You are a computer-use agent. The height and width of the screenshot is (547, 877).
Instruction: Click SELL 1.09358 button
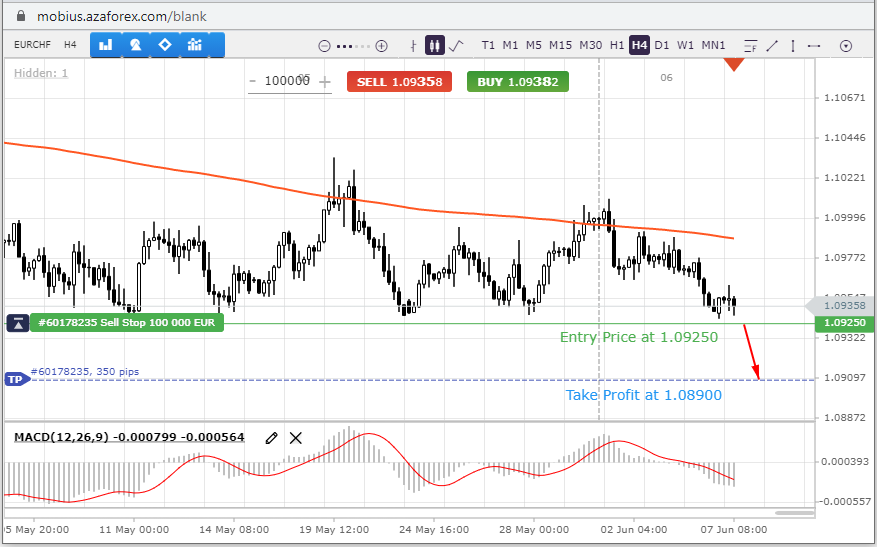pyautogui.click(x=399, y=82)
